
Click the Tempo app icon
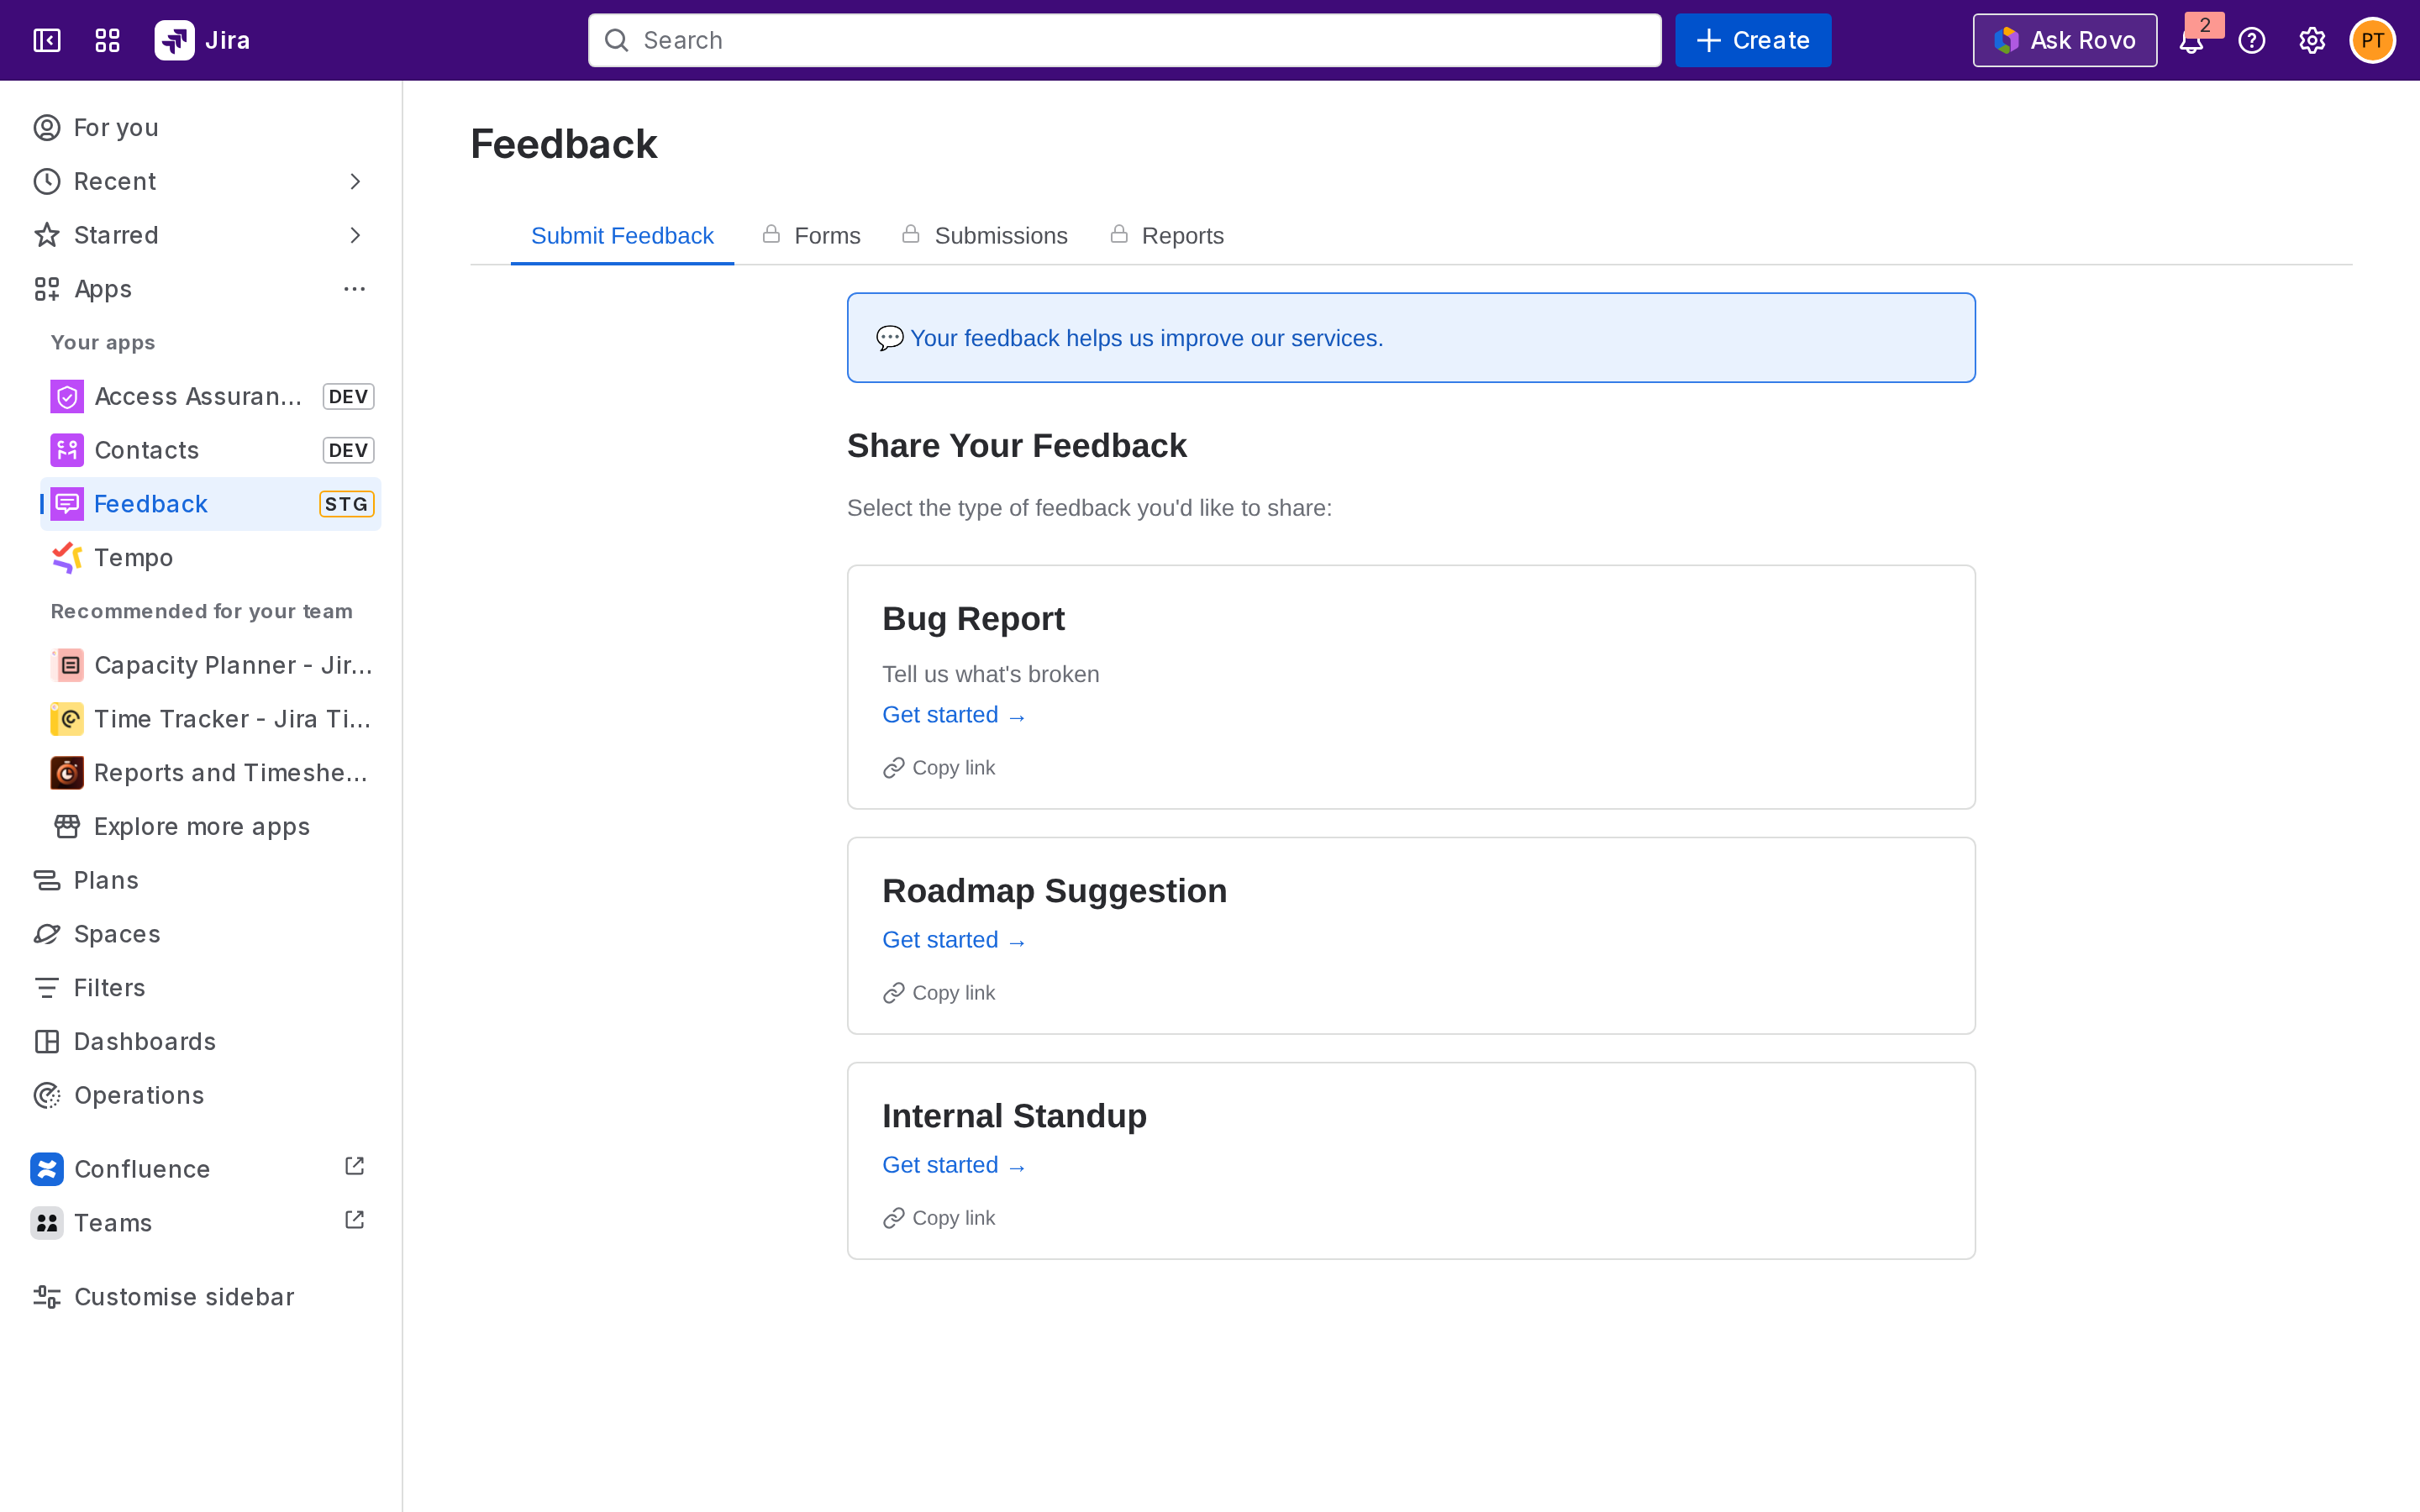(67, 558)
